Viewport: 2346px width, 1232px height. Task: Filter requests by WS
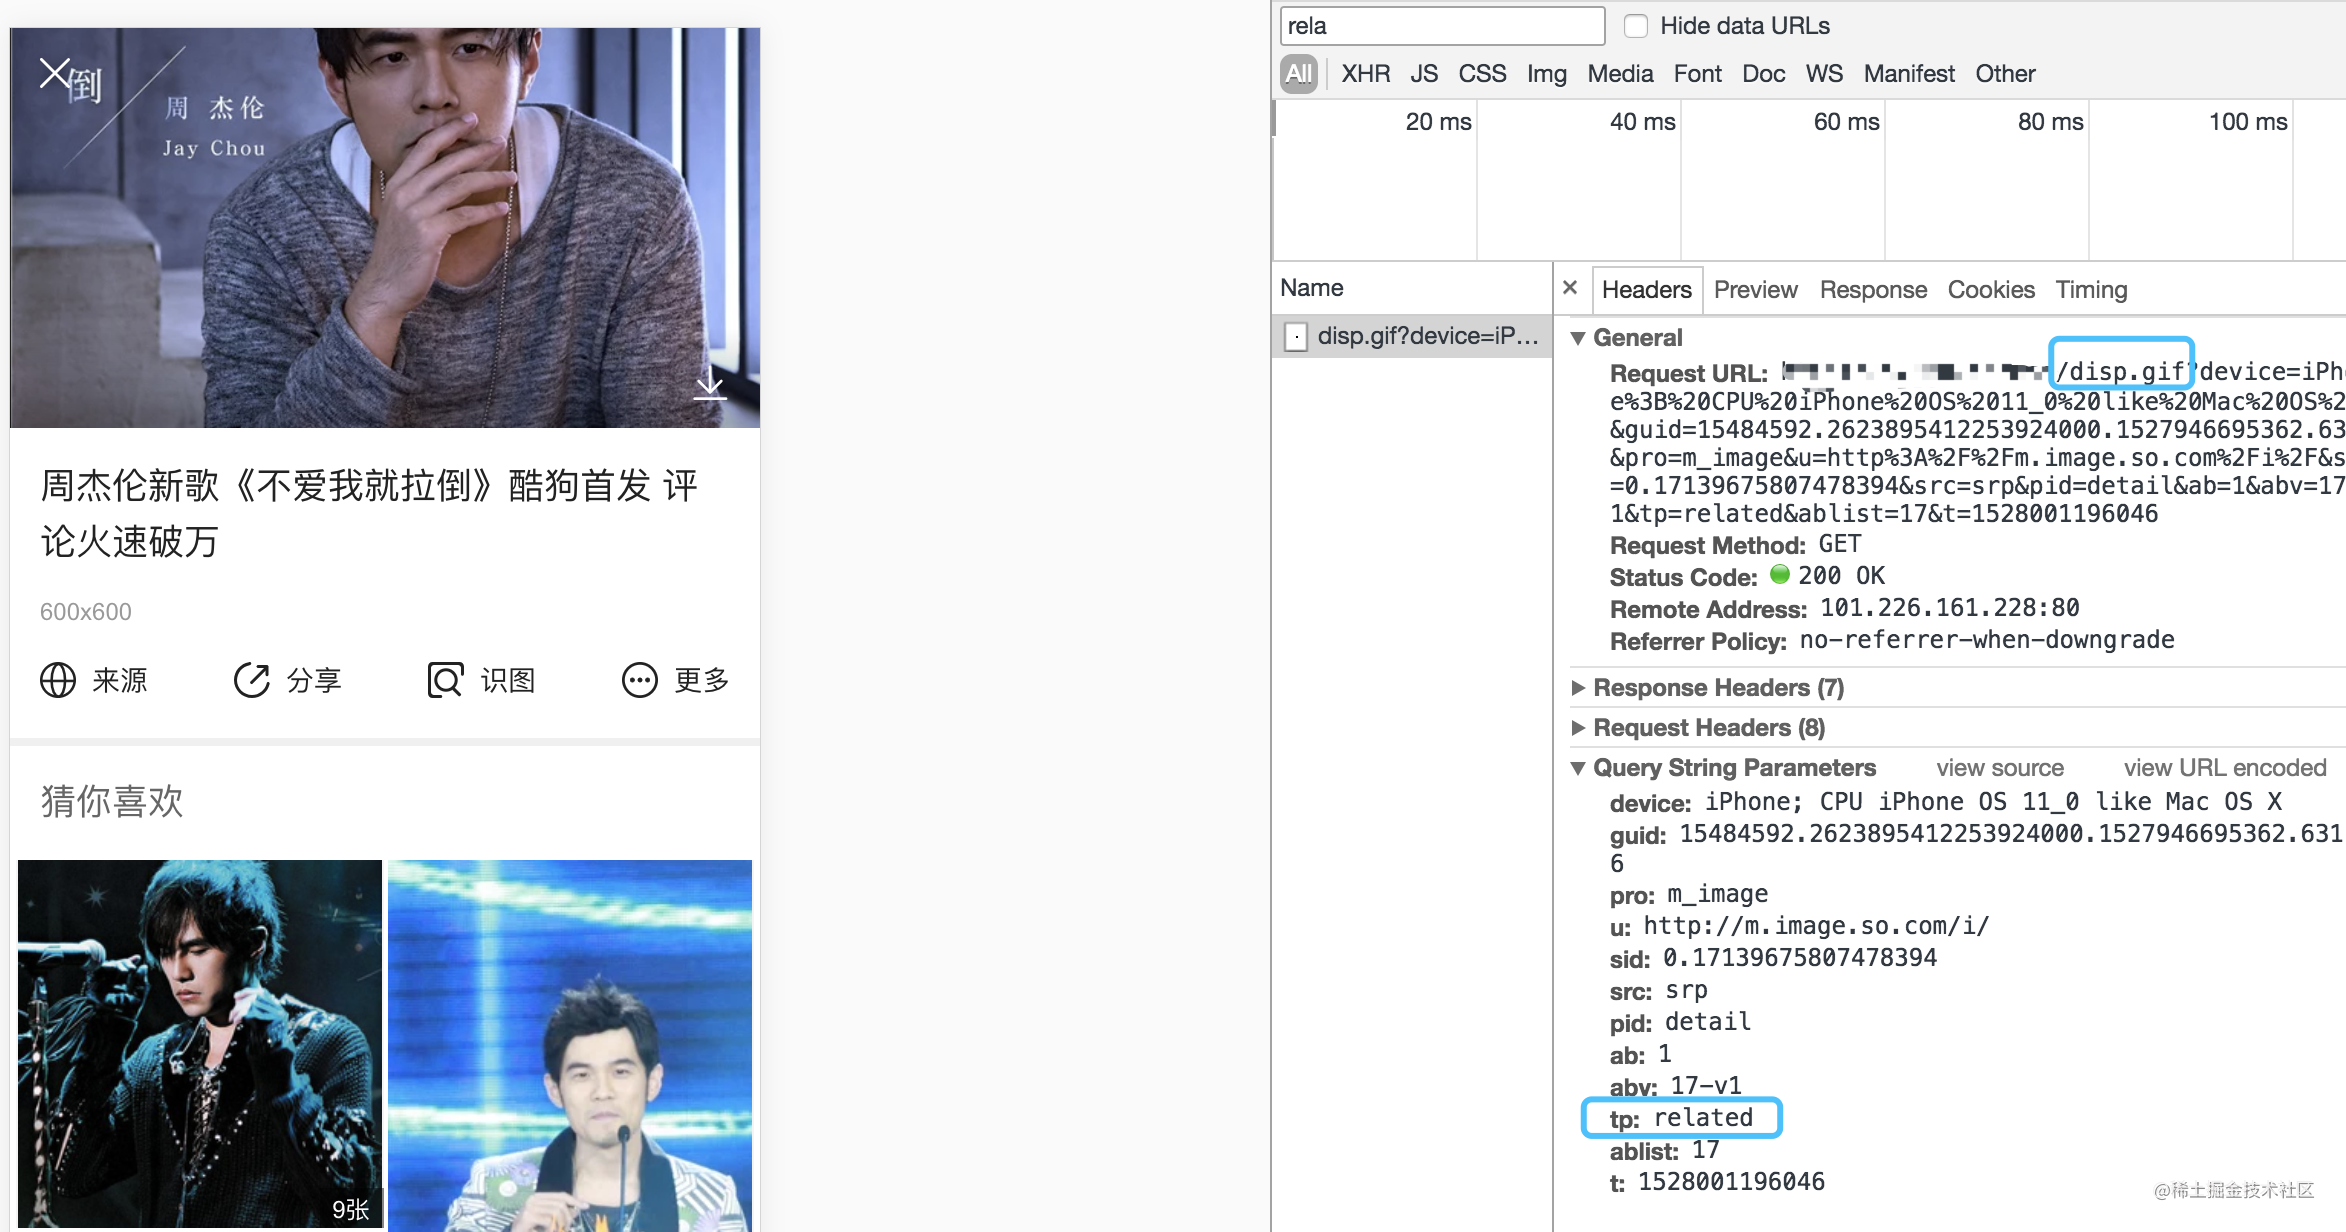click(x=1824, y=74)
